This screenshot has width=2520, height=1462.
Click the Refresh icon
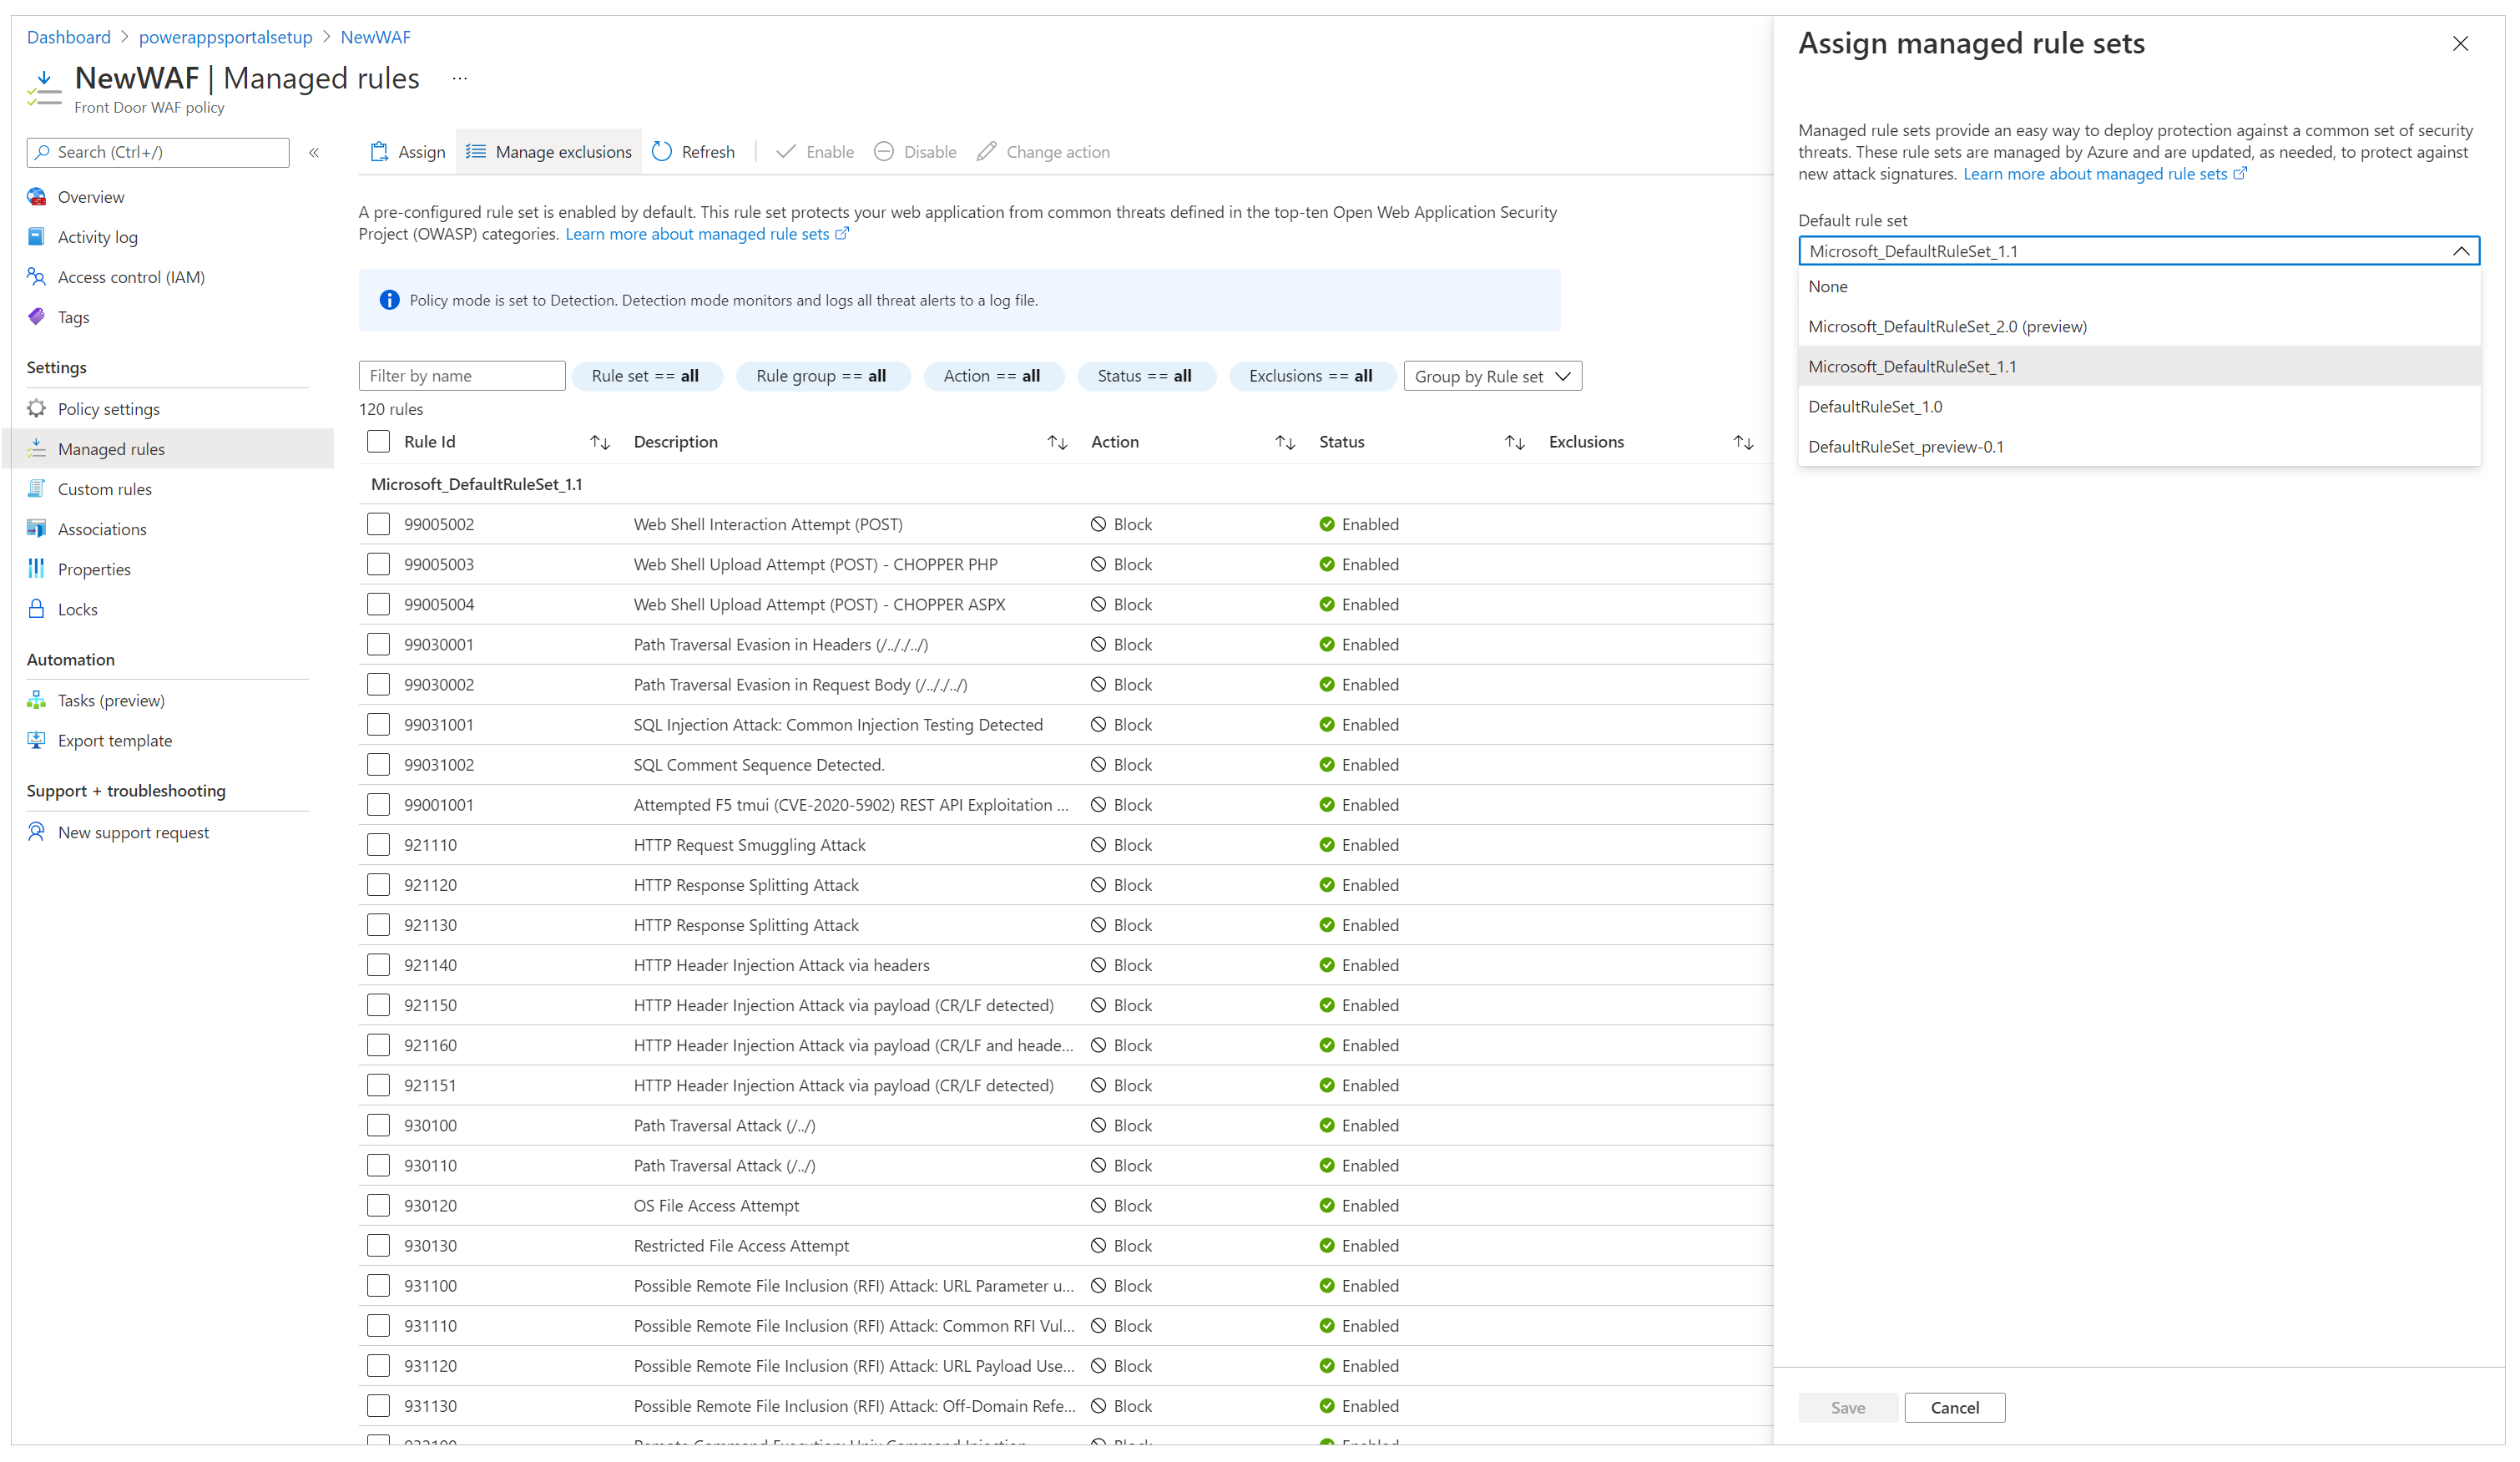point(664,151)
